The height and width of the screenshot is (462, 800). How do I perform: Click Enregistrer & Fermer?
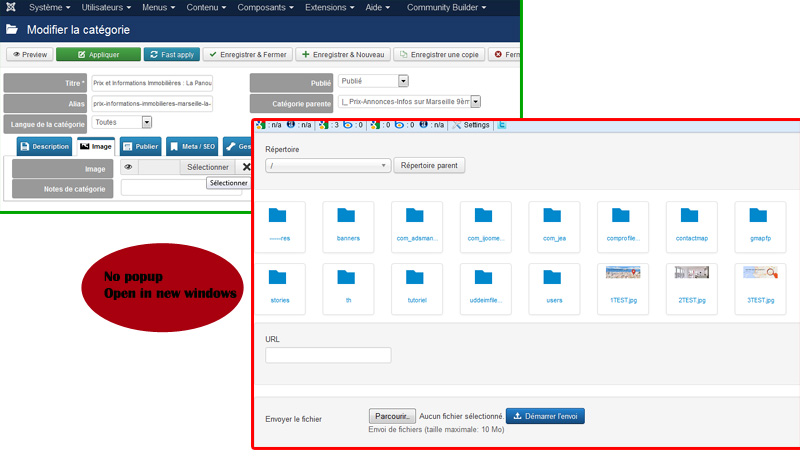[x=248, y=55]
